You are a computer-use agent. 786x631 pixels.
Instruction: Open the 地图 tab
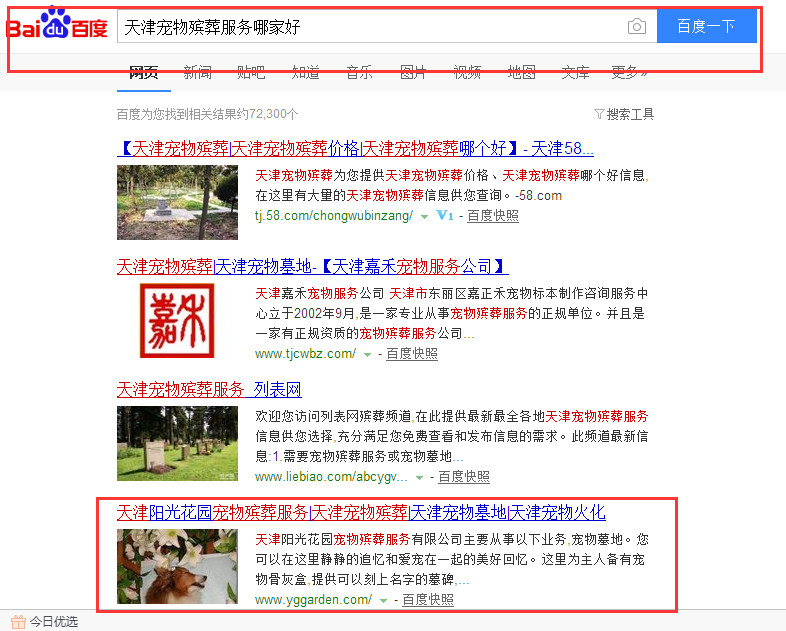coord(521,72)
